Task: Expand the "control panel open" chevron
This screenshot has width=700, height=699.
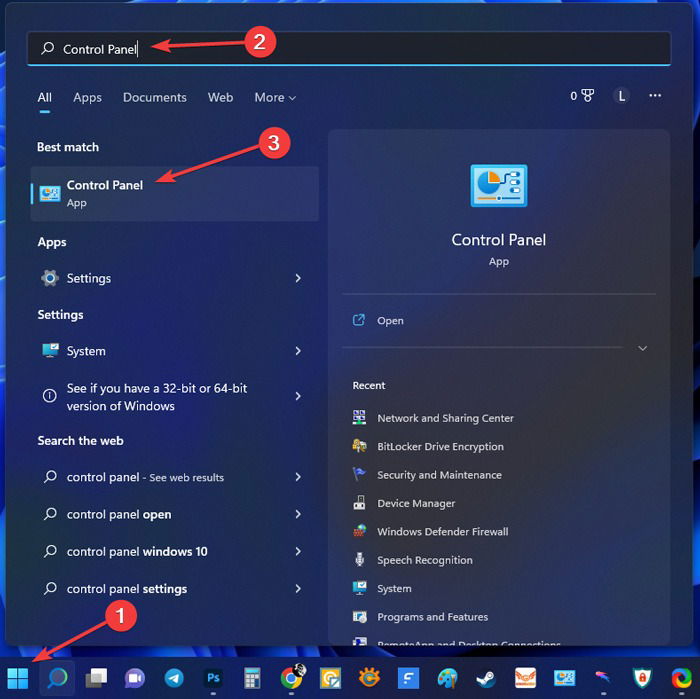Action: [x=298, y=514]
